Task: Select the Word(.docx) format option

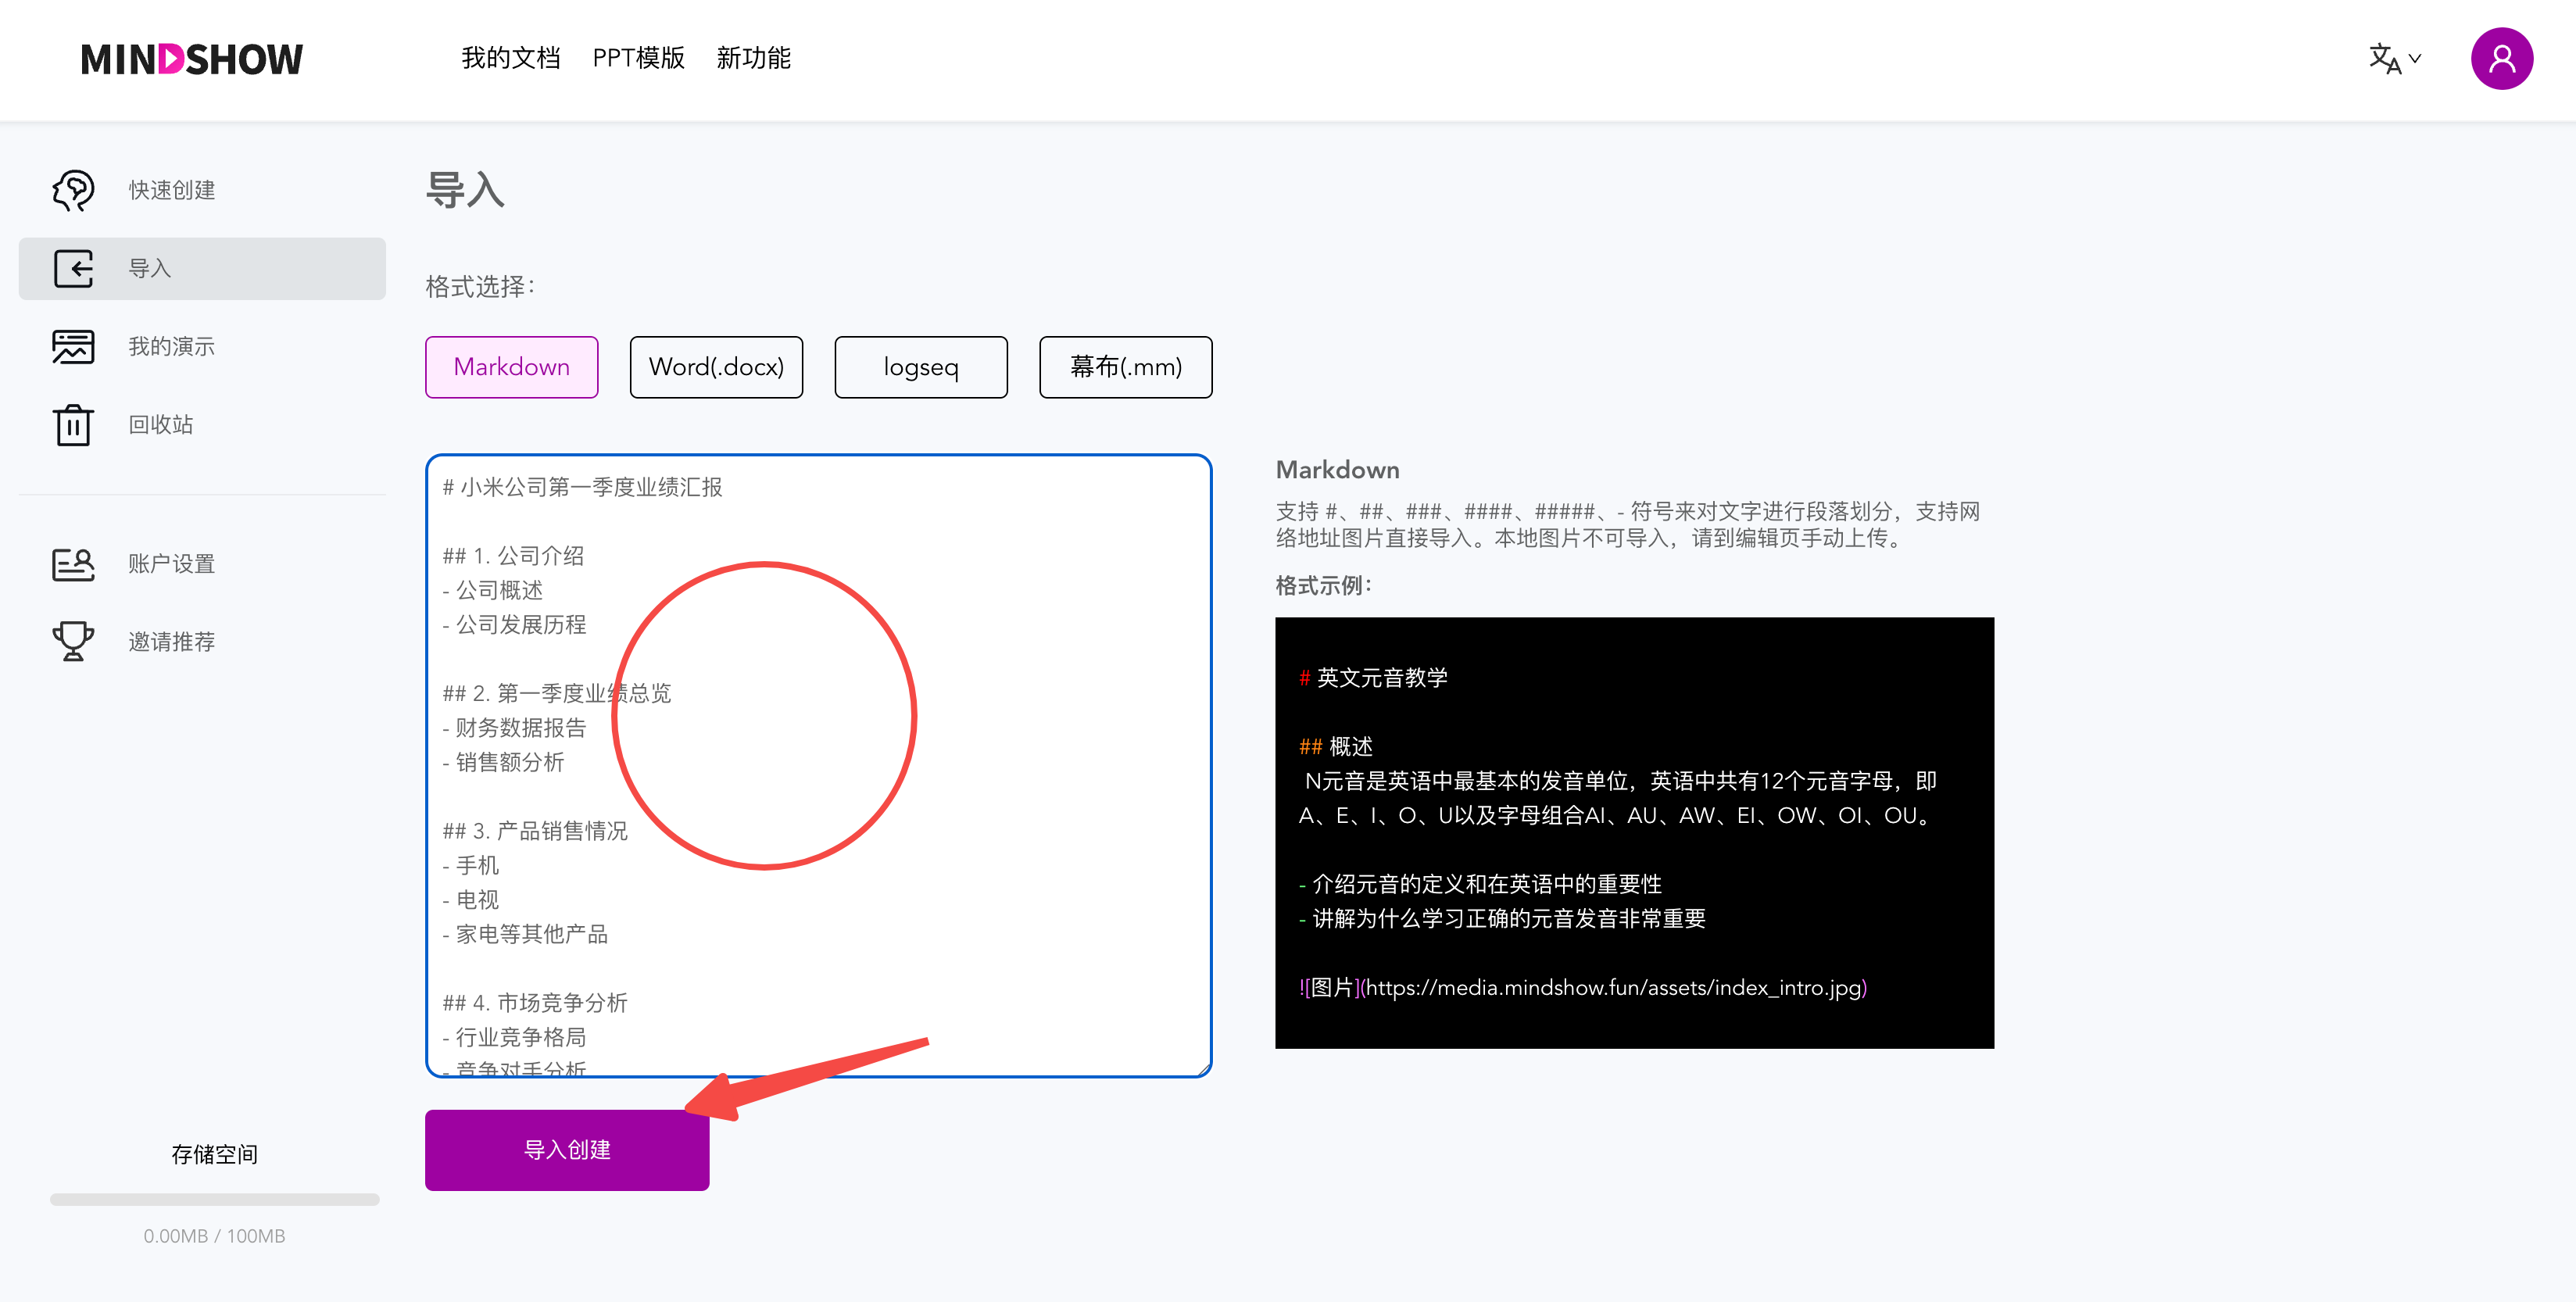Action: point(716,367)
